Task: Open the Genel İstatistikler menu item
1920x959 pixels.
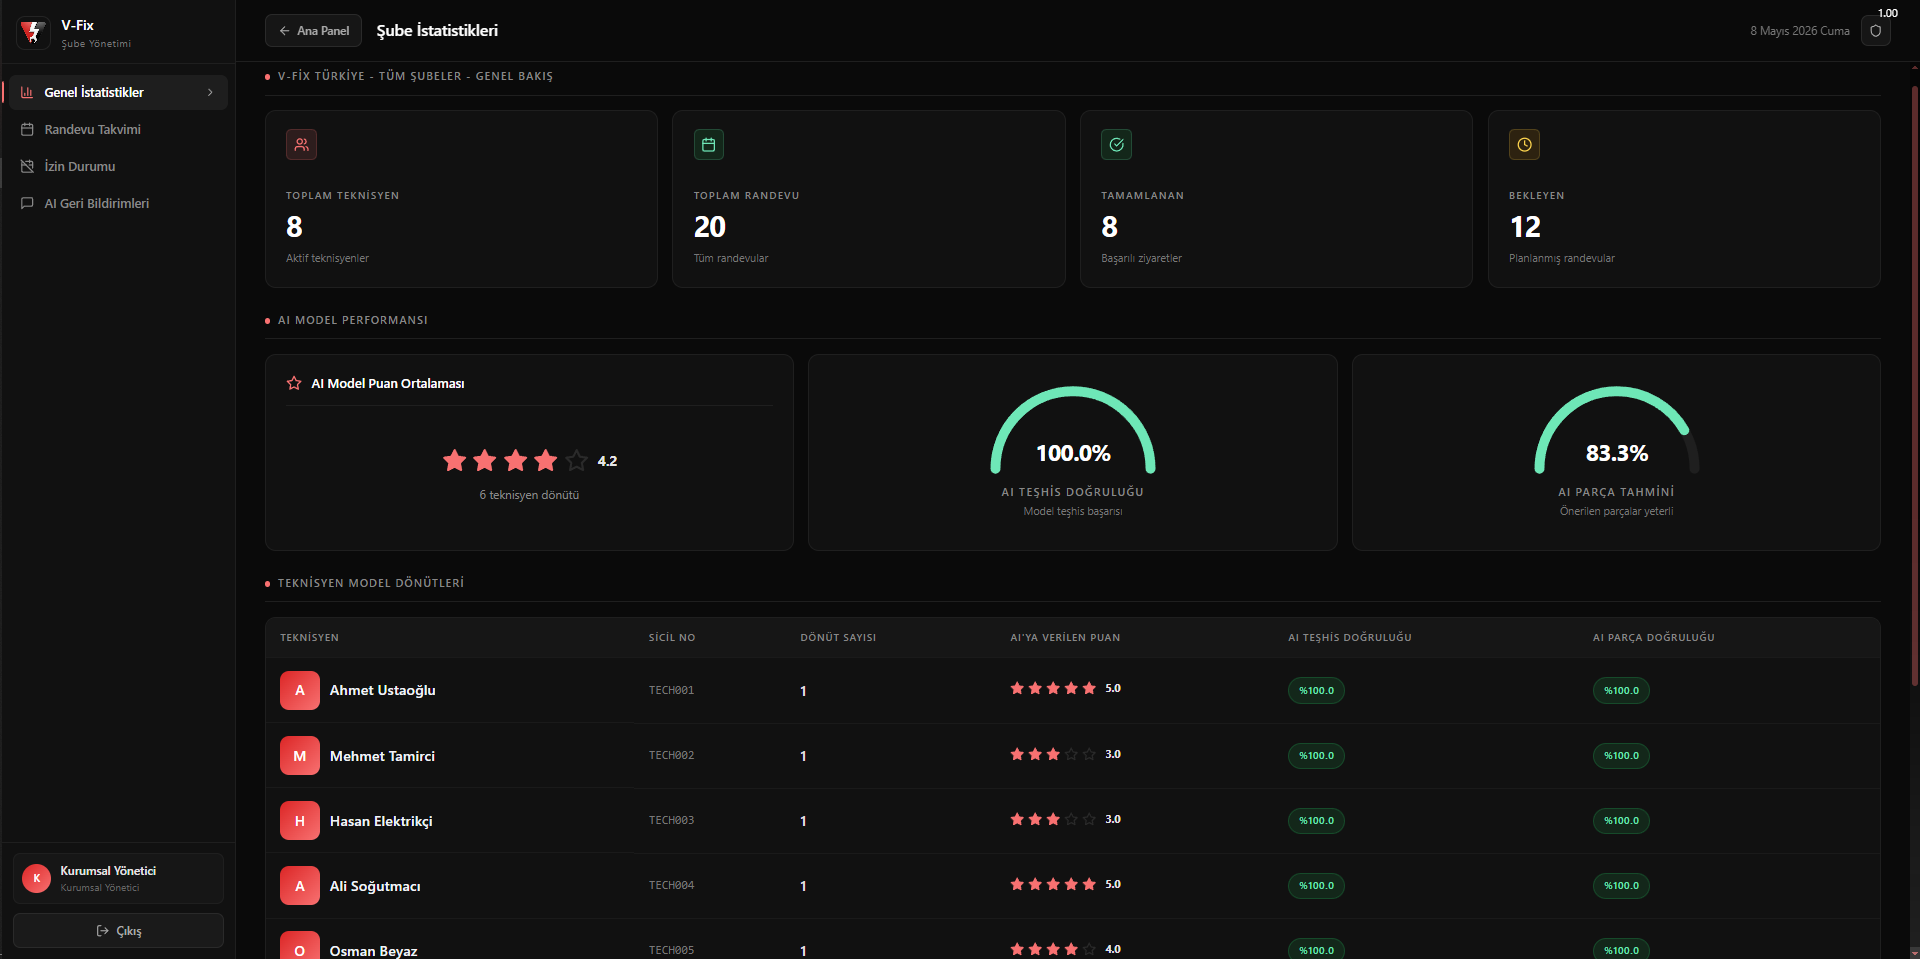Action: coord(116,92)
